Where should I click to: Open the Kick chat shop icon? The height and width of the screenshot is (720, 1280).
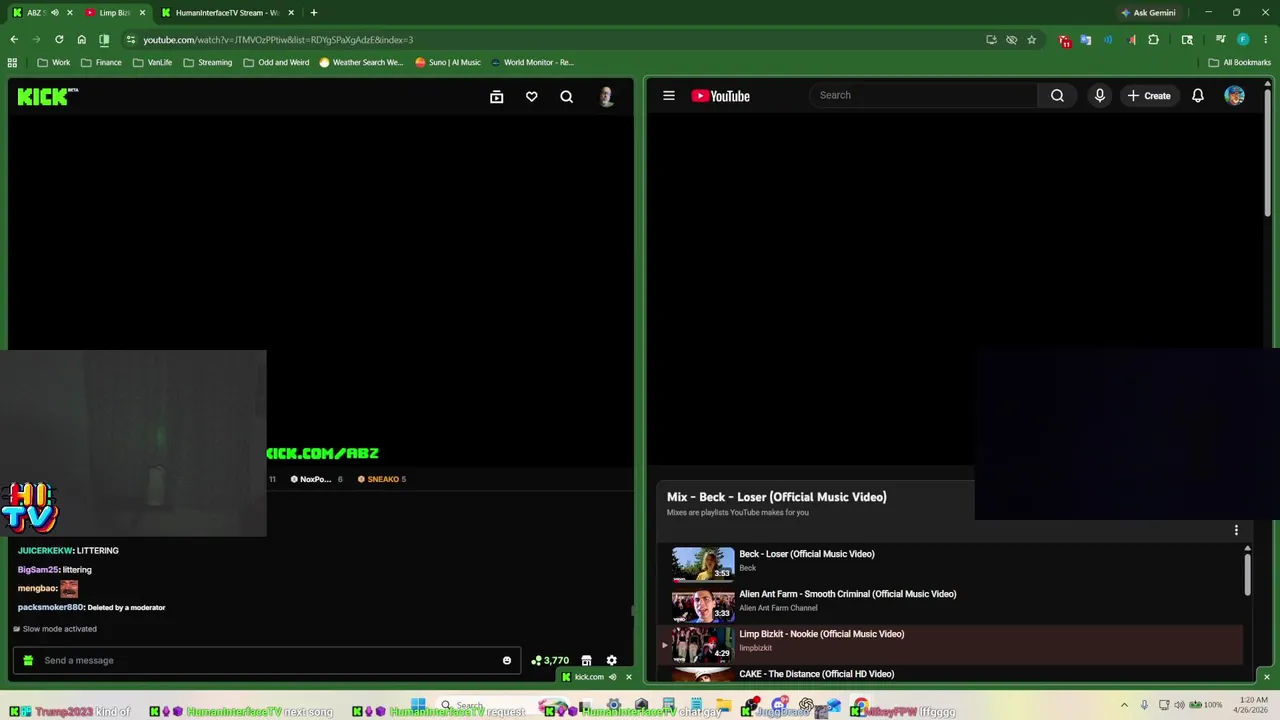[587, 660]
